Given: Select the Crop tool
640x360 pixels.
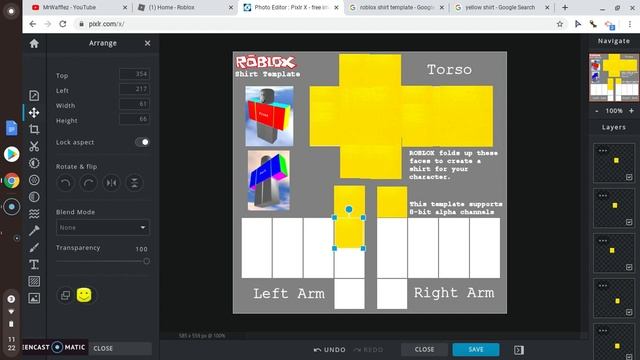Looking at the screenshot, I should click(x=34, y=129).
